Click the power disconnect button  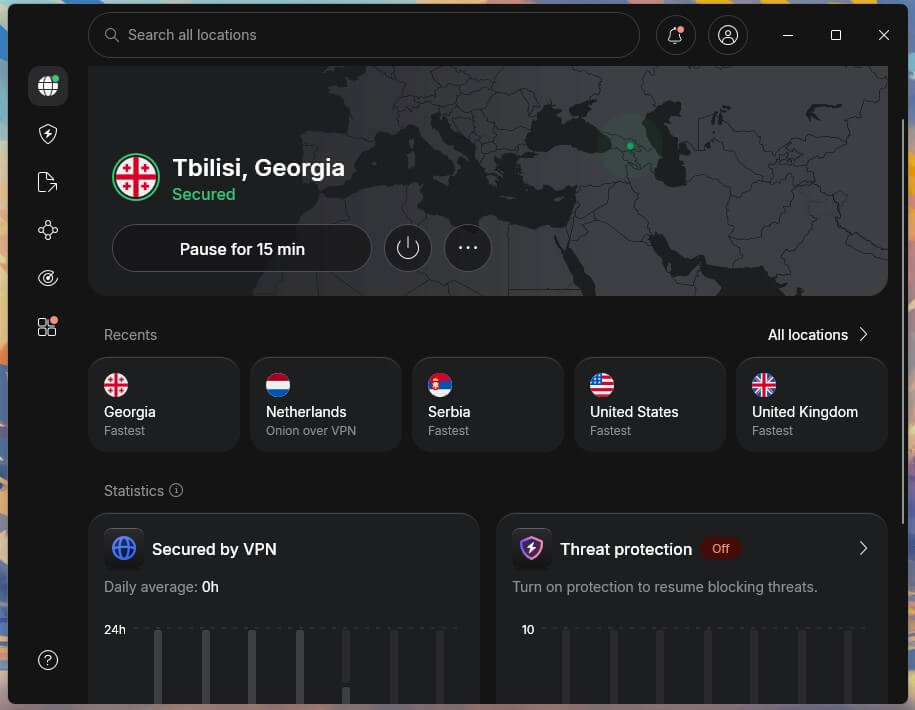coord(407,248)
